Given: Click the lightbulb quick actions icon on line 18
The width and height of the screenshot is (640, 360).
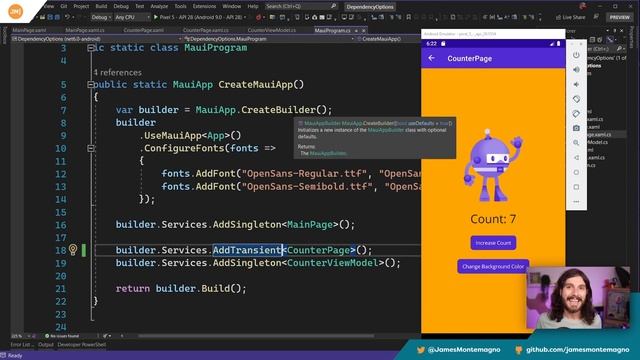Looking at the screenshot, I should click(x=73, y=249).
